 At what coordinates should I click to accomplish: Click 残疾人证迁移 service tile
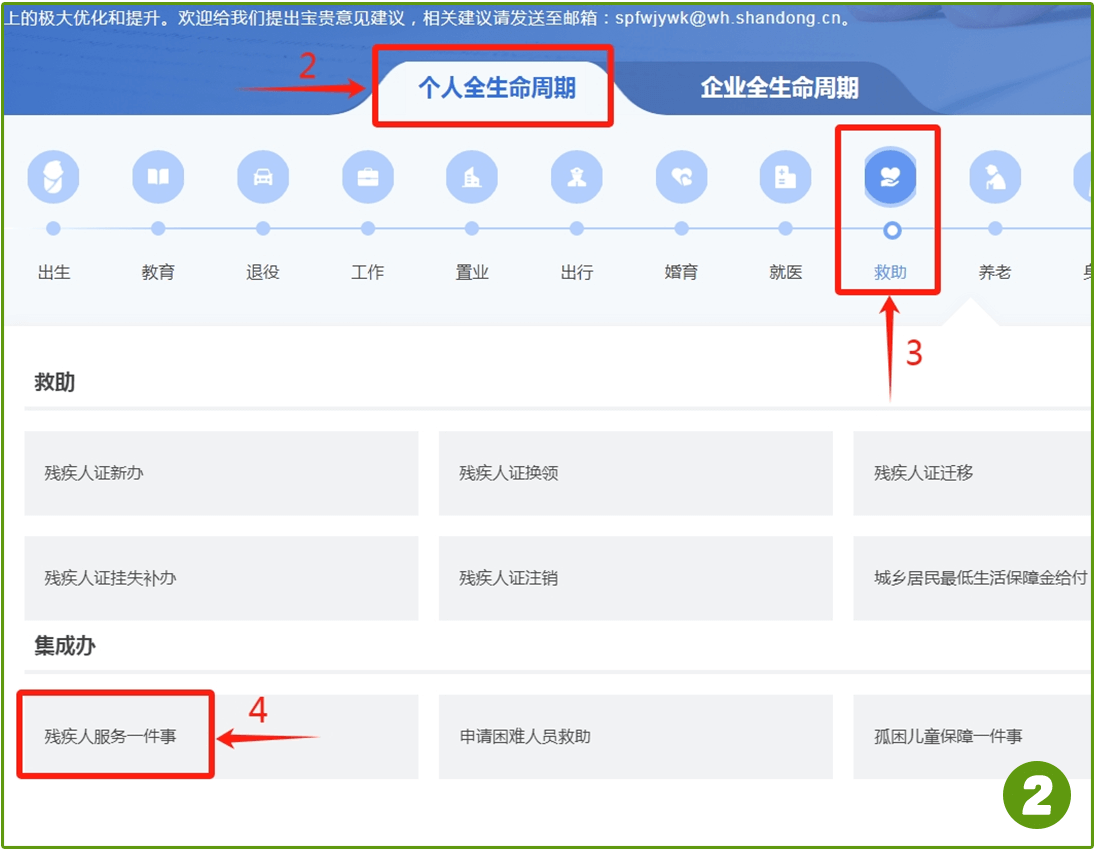(971, 473)
